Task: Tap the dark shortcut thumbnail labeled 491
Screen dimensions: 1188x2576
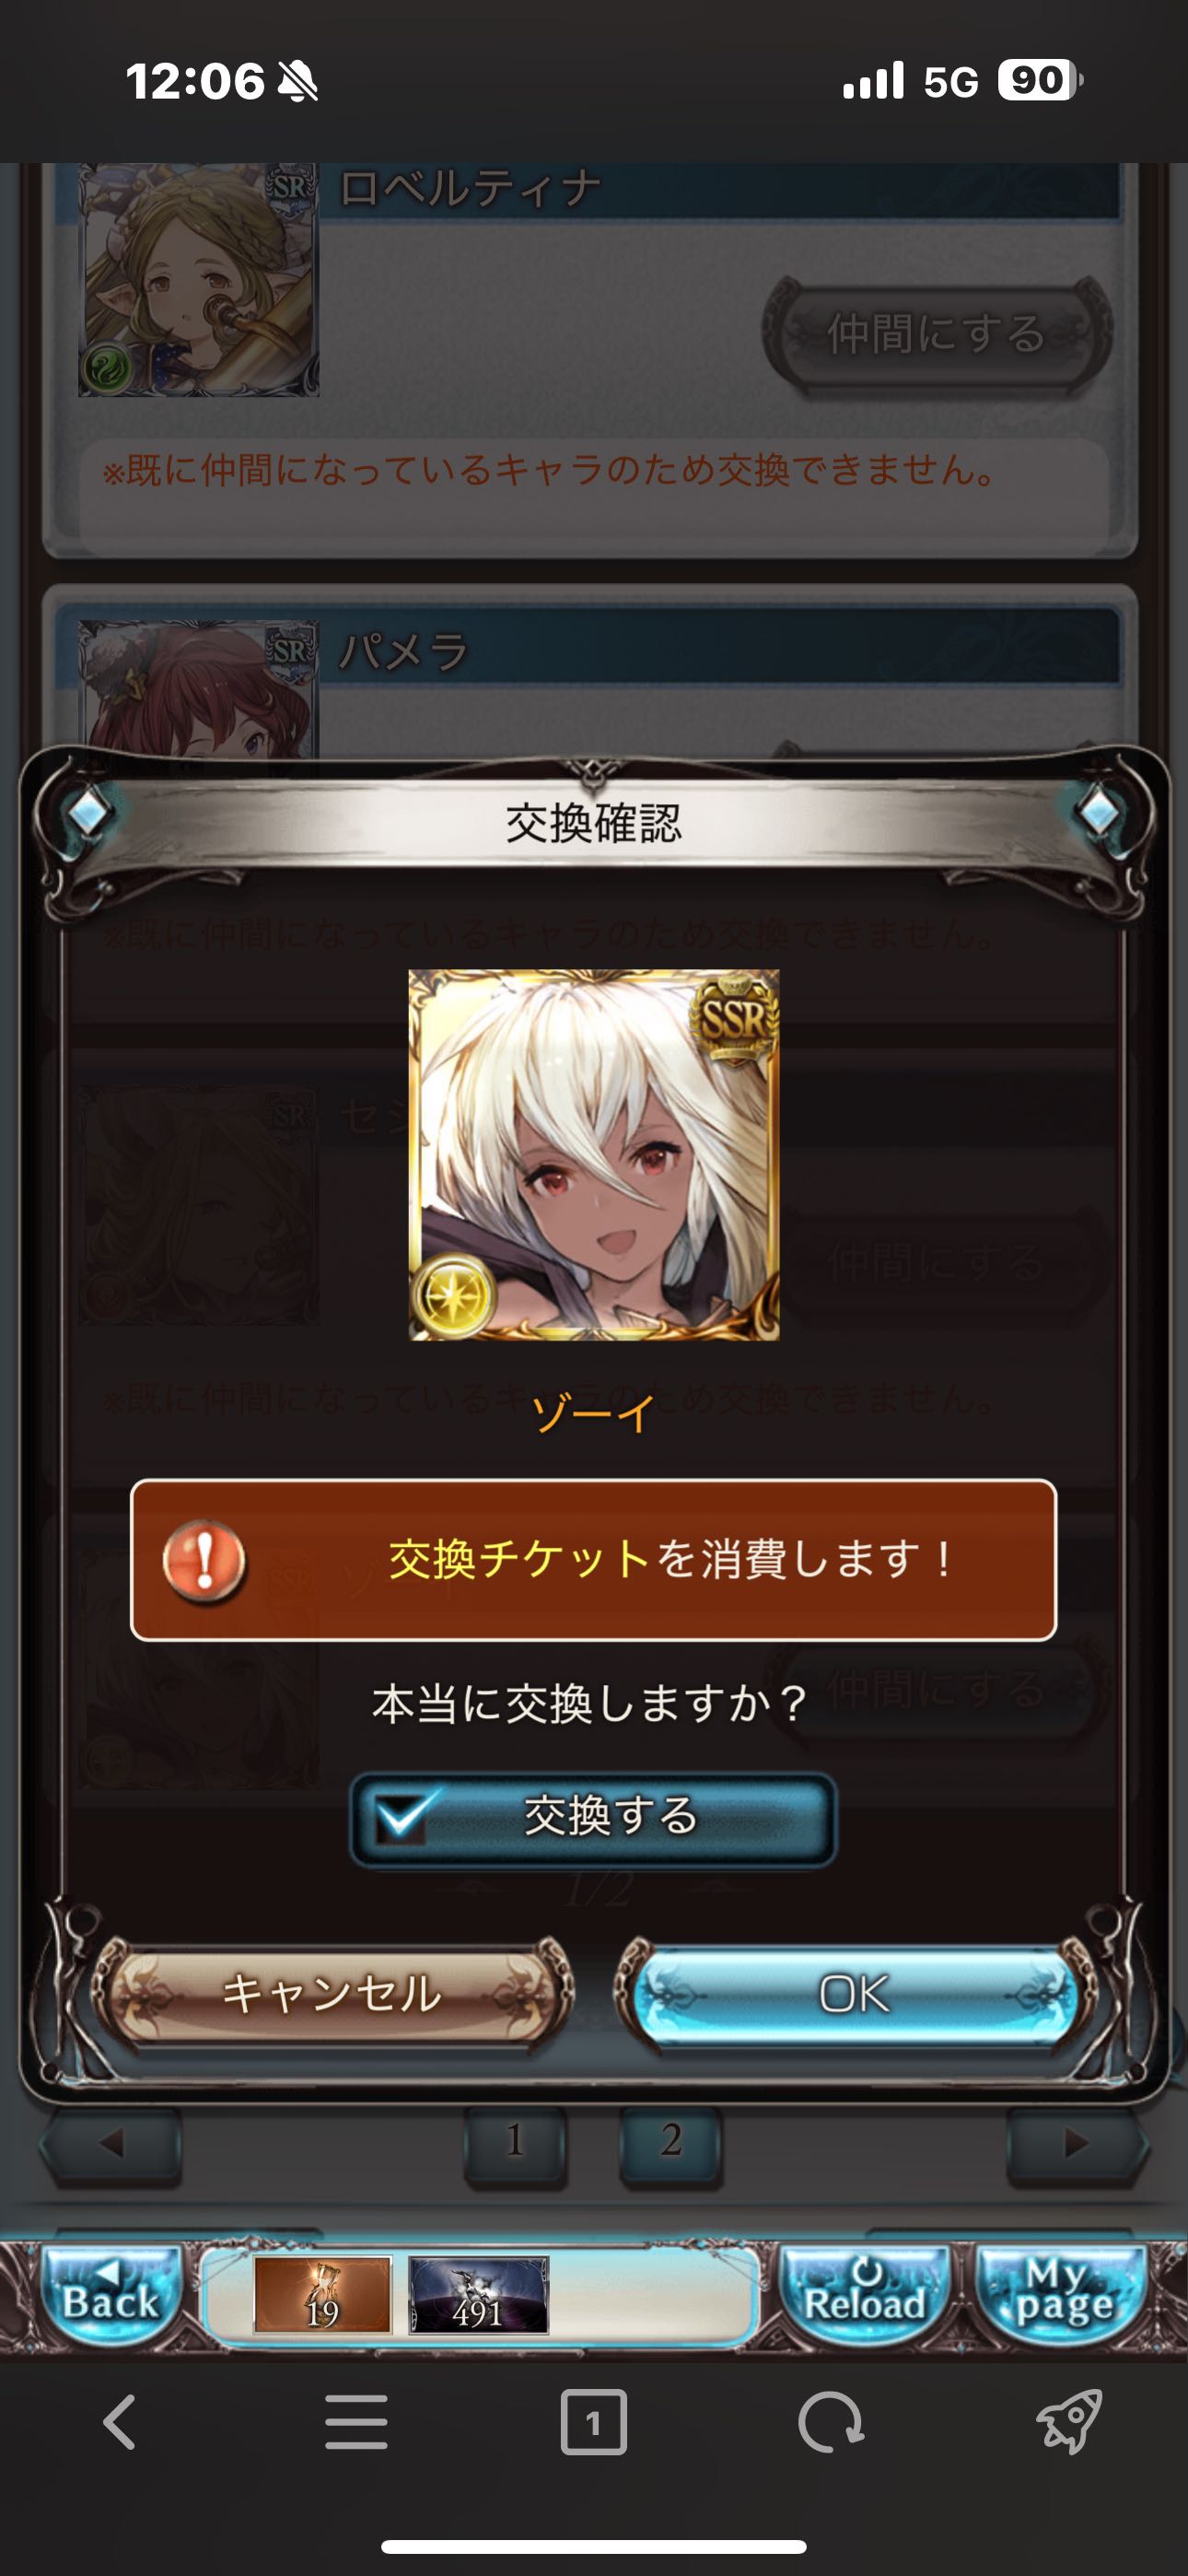Action: (478, 2294)
